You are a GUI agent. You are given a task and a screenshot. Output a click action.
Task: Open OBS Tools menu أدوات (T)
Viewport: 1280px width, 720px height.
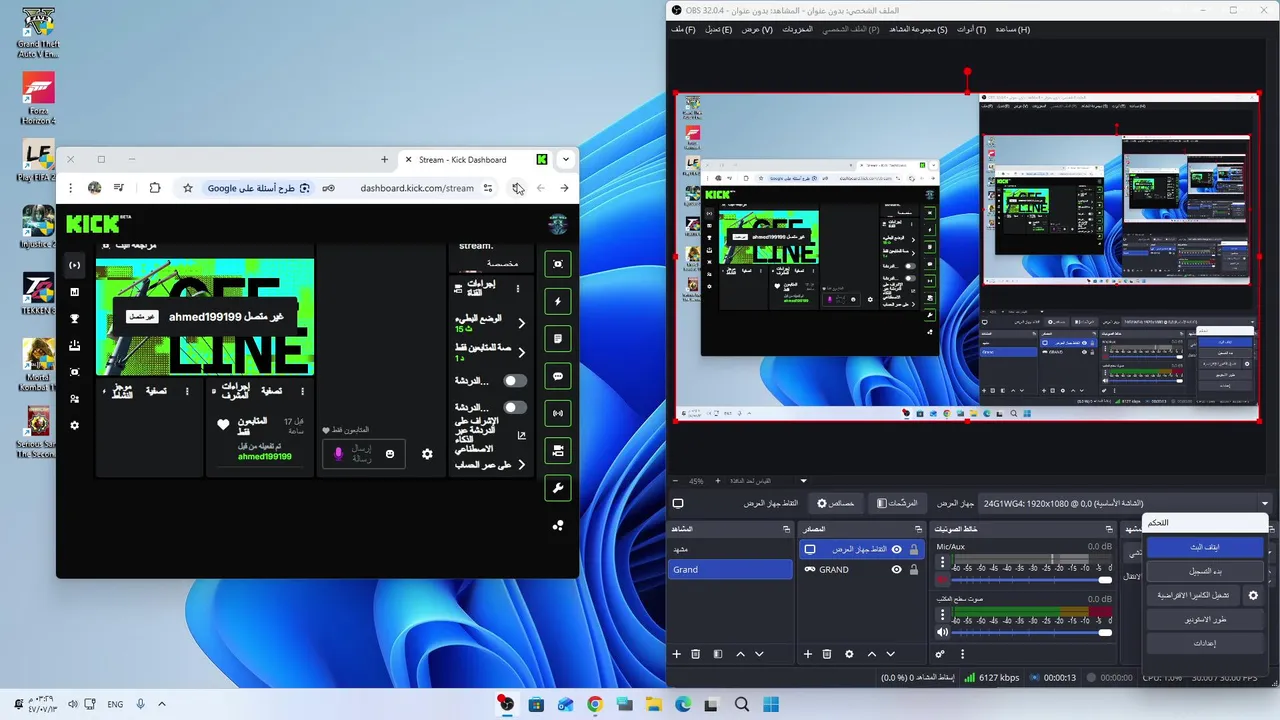[x=971, y=29]
